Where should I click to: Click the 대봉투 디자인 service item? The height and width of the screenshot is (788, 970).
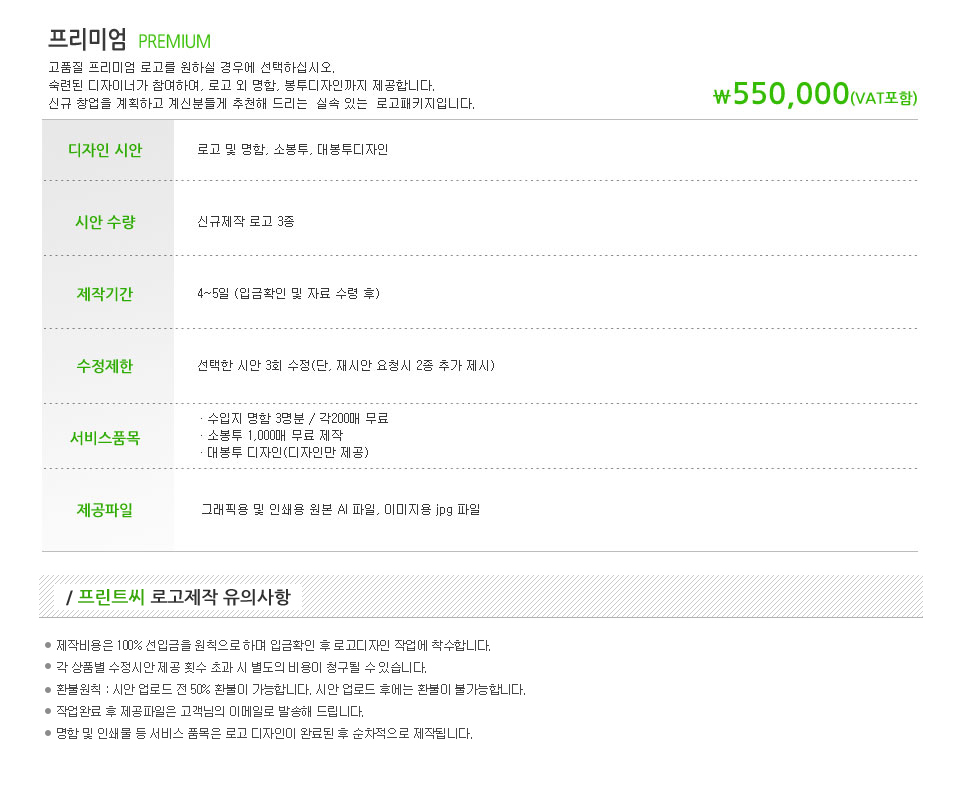pyautogui.click(x=285, y=452)
